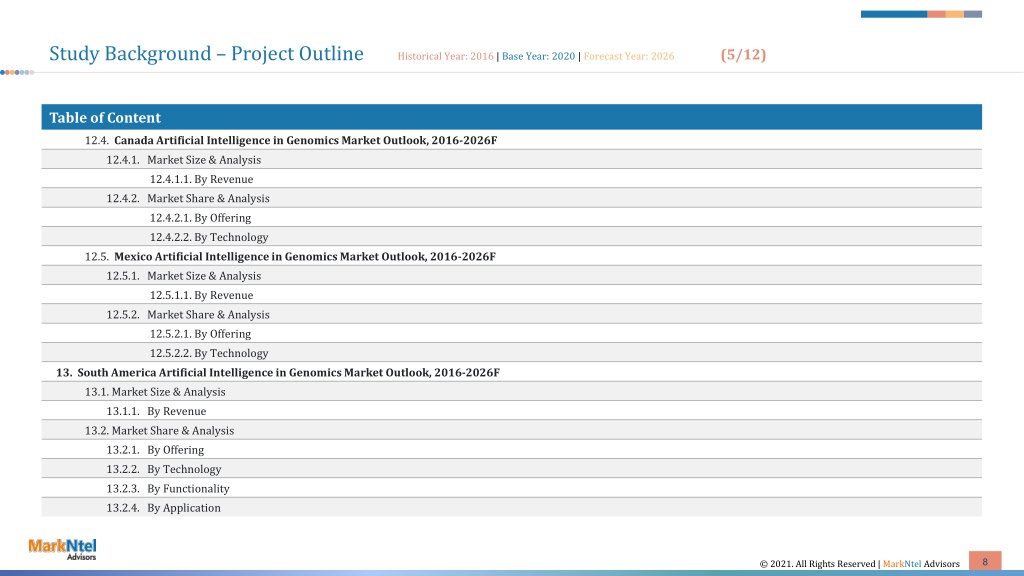Screen dimensions: 1024x576
Task: Select row 13.2.3. By Functionality
Action: click(511, 488)
